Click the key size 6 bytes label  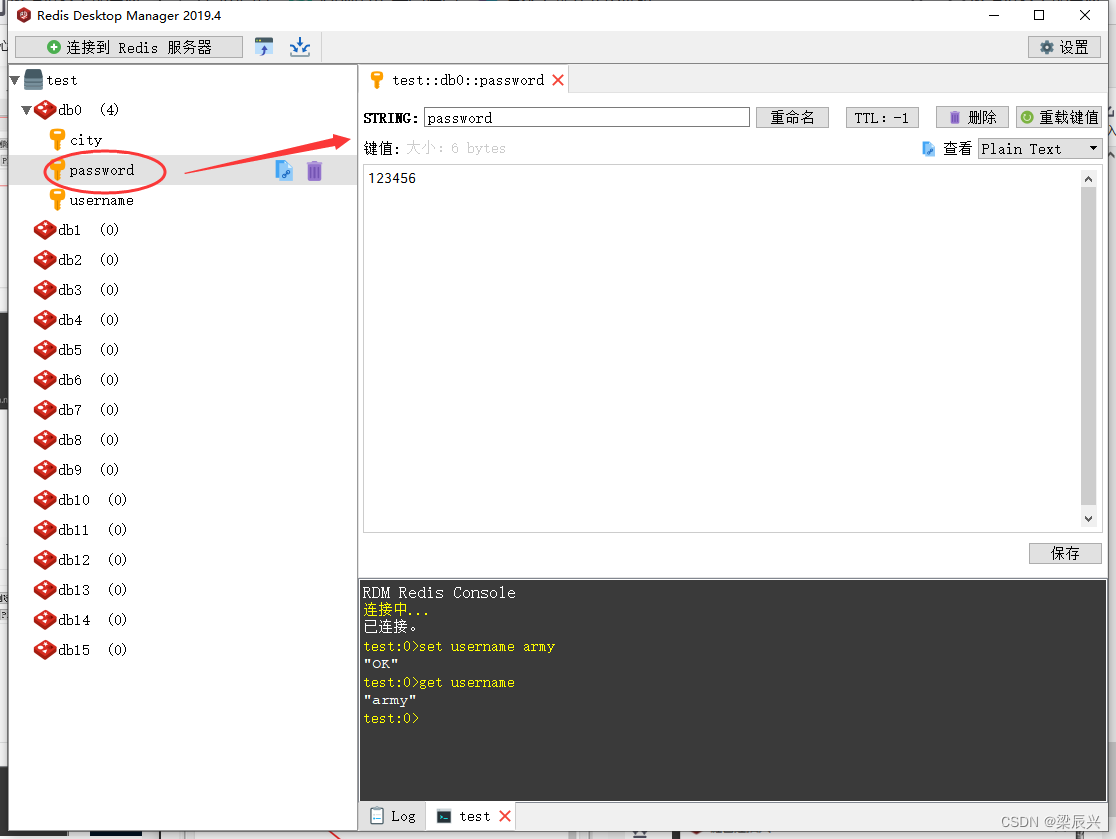pyautogui.click(x=456, y=149)
